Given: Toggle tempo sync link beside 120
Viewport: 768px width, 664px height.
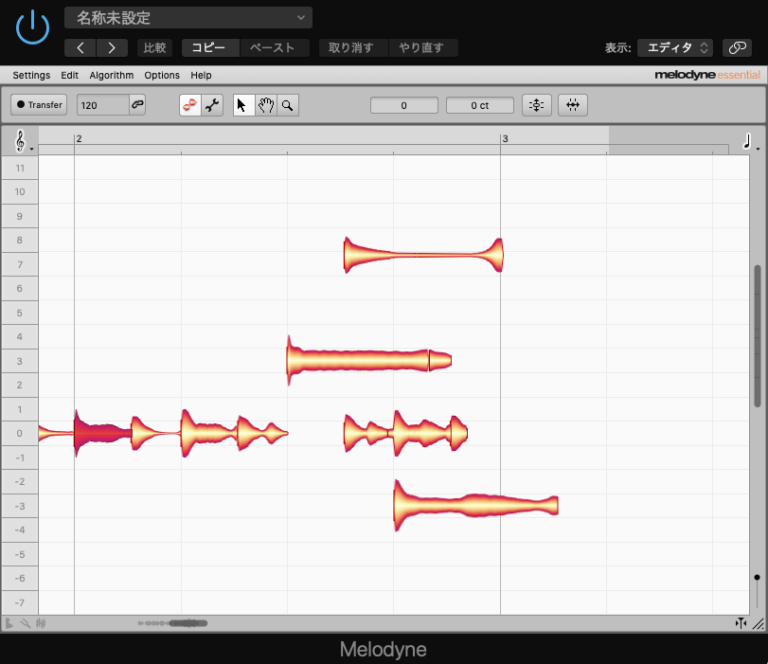Looking at the screenshot, I should coord(137,105).
